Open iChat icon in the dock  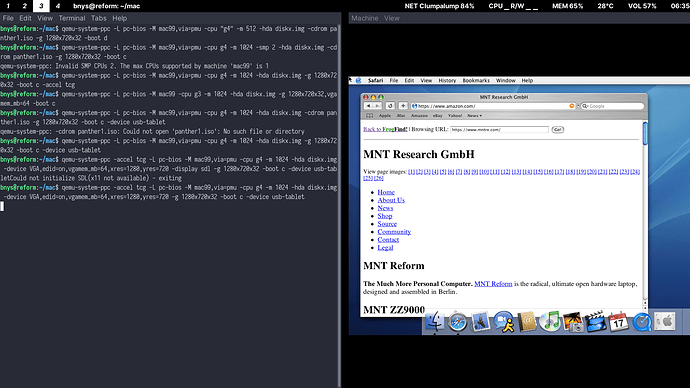click(x=503, y=322)
